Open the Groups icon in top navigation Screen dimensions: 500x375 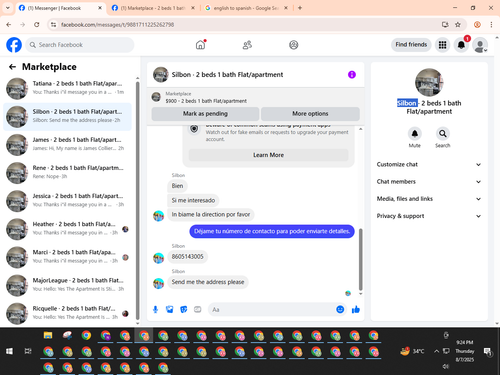pos(294,45)
